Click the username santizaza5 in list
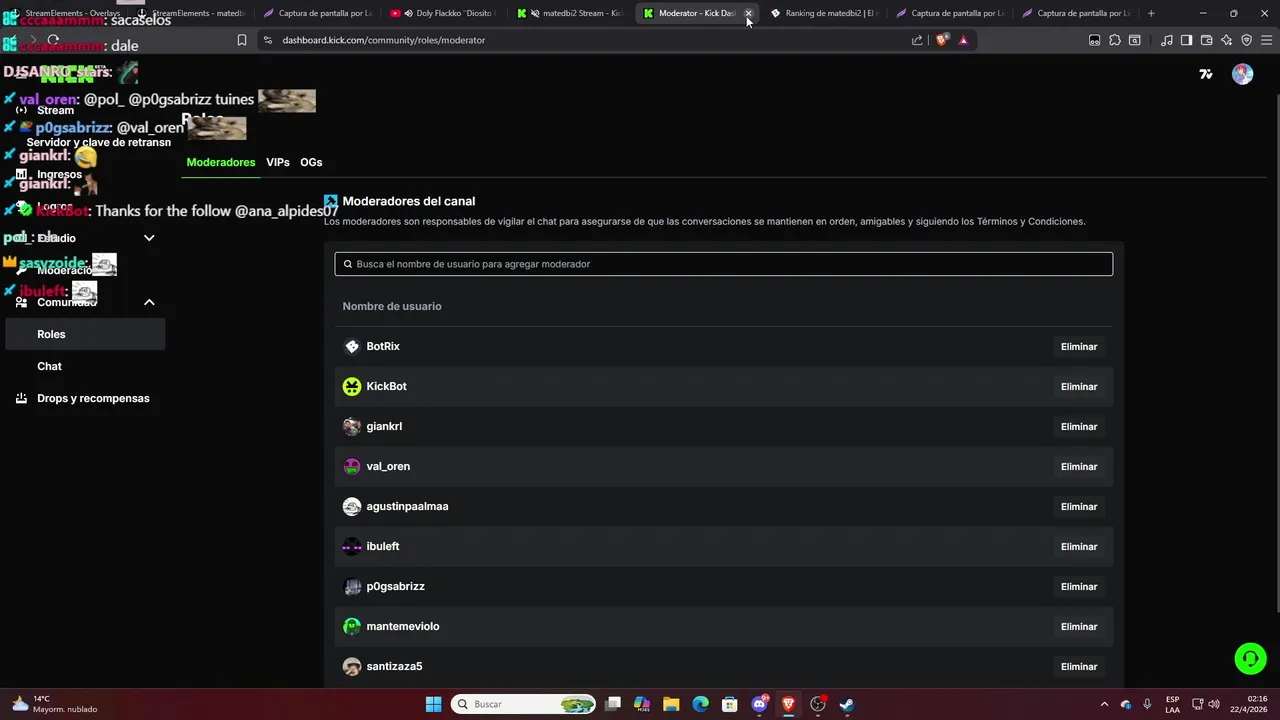This screenshot has height=720, width=1280. coord(394,666)
